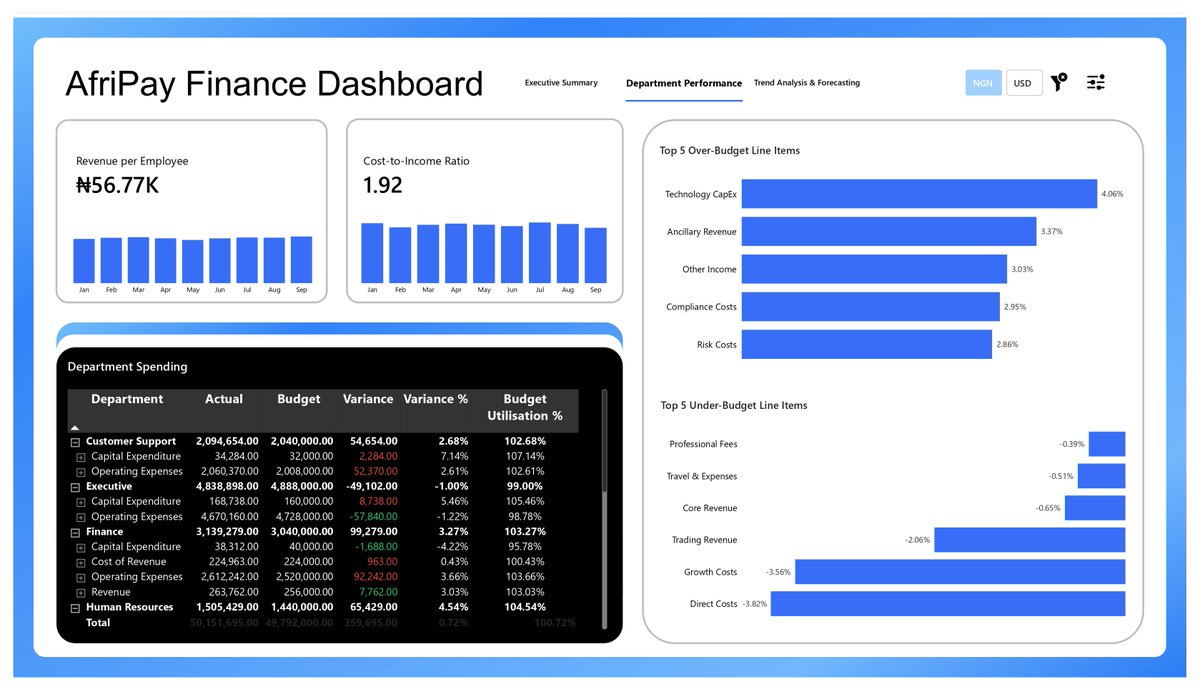The width and height of the screenshot is (1200, 697).
Task: Click the Total row label
Action: (98, 623)
